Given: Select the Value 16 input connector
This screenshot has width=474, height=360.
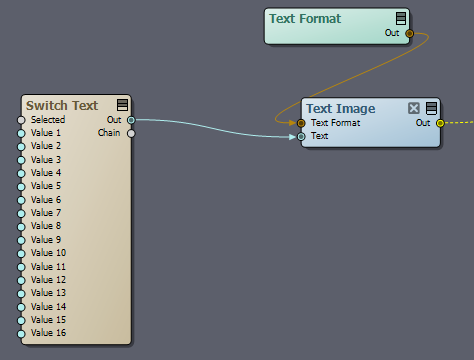Looking at the screenshot, I should coord(21,334).
